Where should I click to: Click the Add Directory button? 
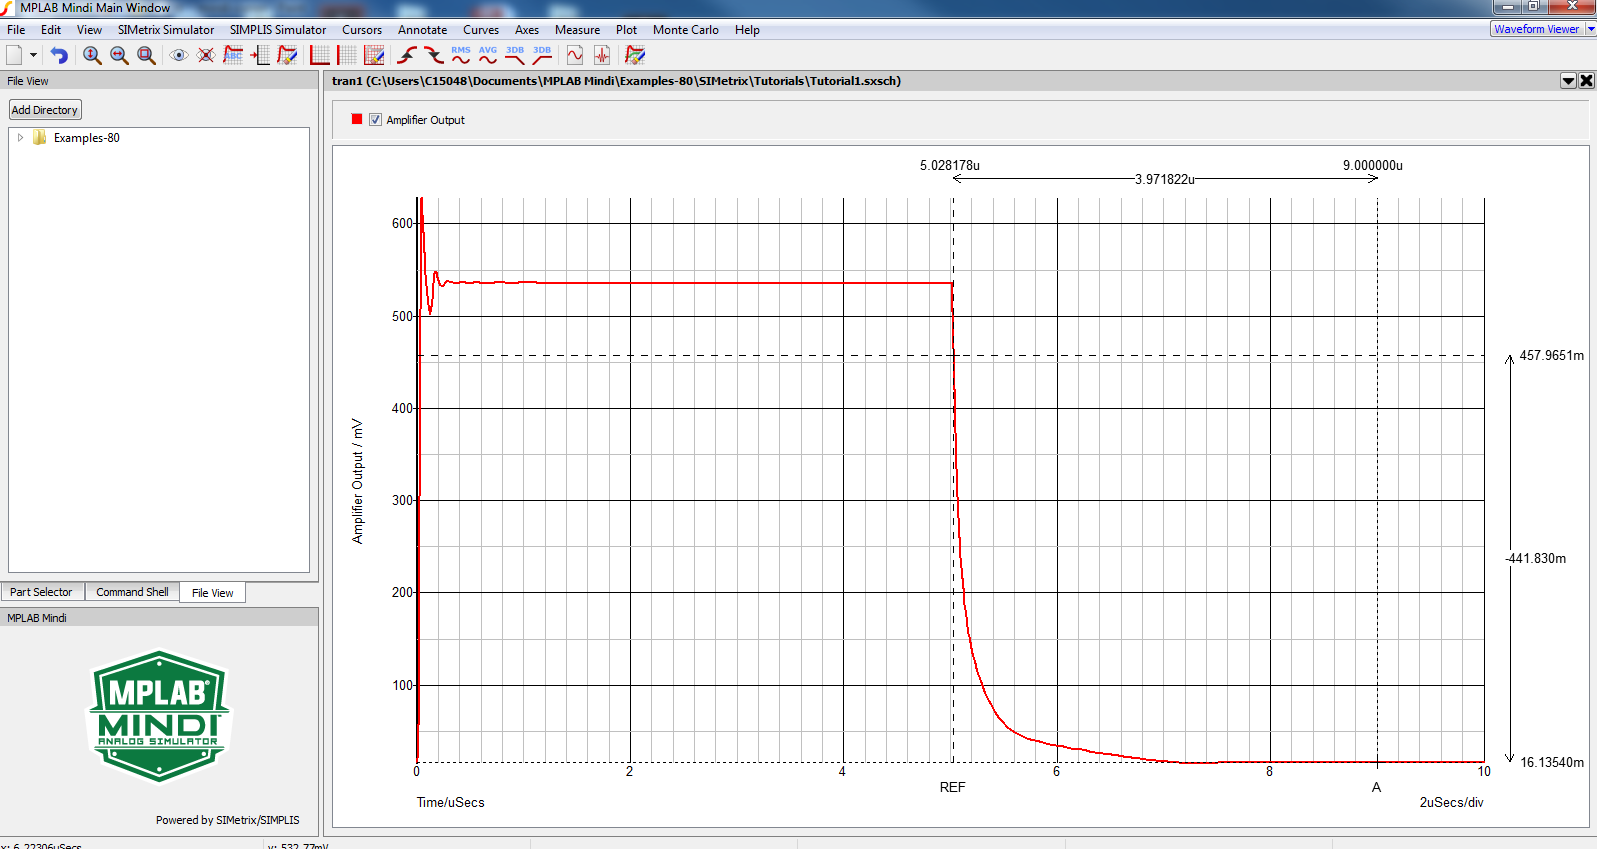click(44, 110)
